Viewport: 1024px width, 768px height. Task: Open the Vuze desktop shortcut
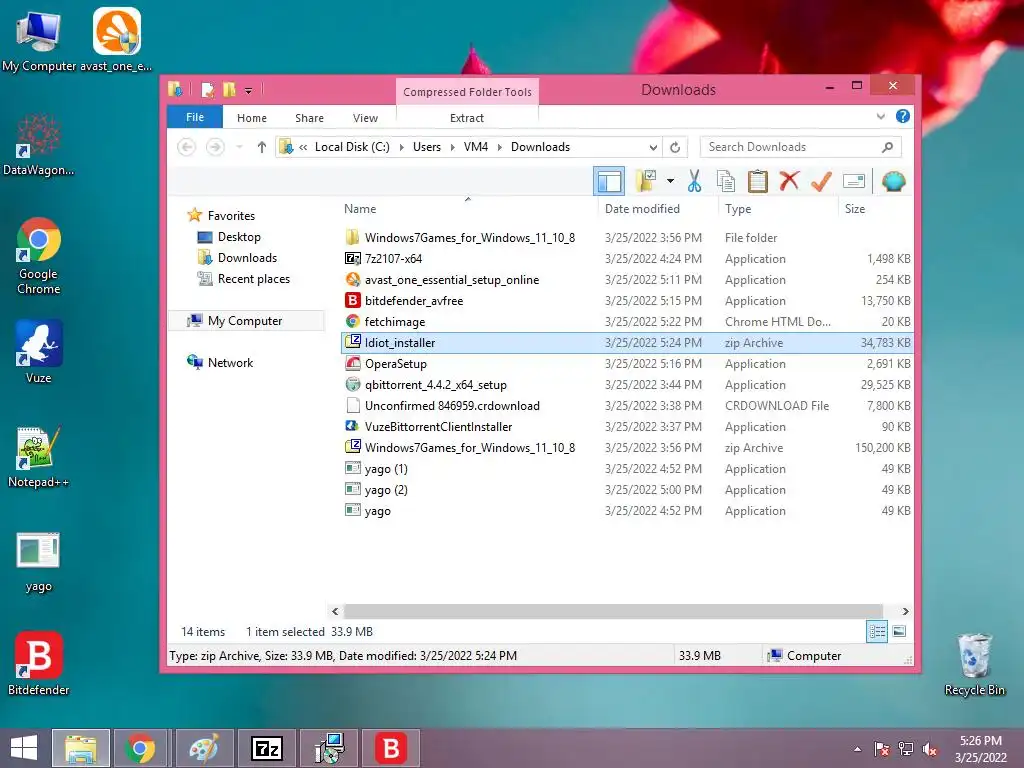click(x=39, y=351)
